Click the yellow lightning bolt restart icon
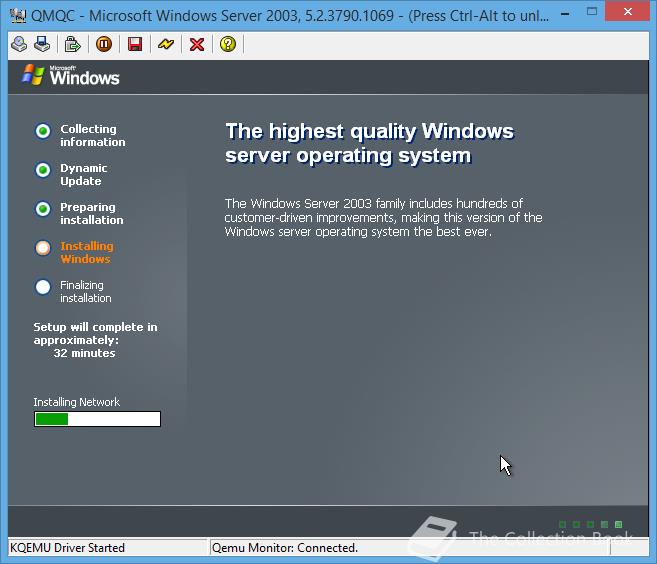The width and height of the screenshot is (657, 564). [166, 44]
